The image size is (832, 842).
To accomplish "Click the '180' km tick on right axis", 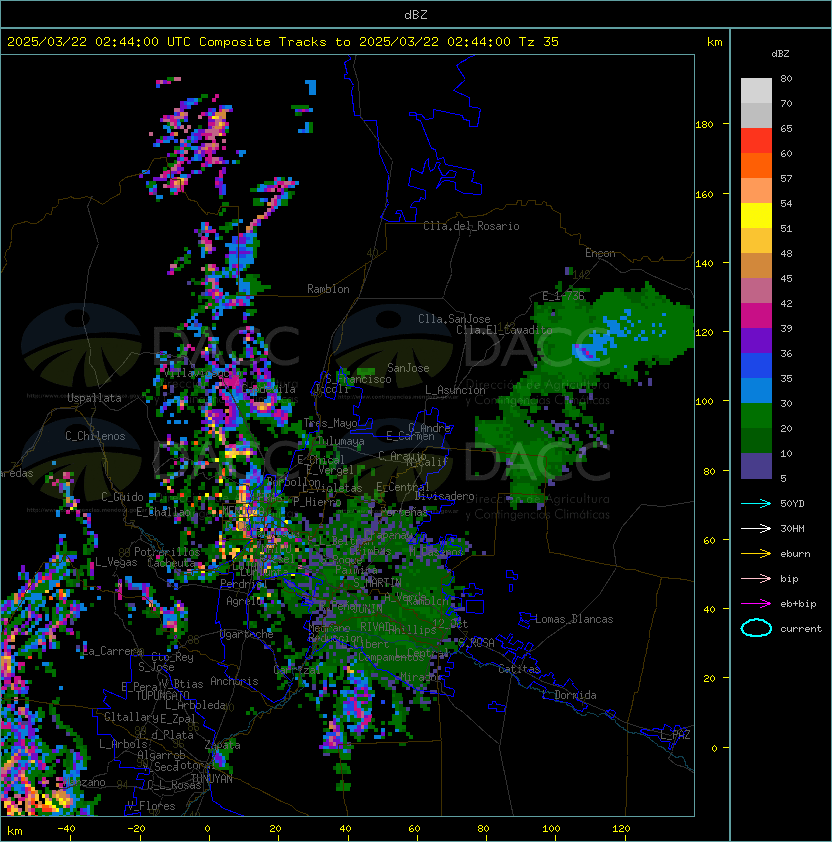I will click(704, 125).
